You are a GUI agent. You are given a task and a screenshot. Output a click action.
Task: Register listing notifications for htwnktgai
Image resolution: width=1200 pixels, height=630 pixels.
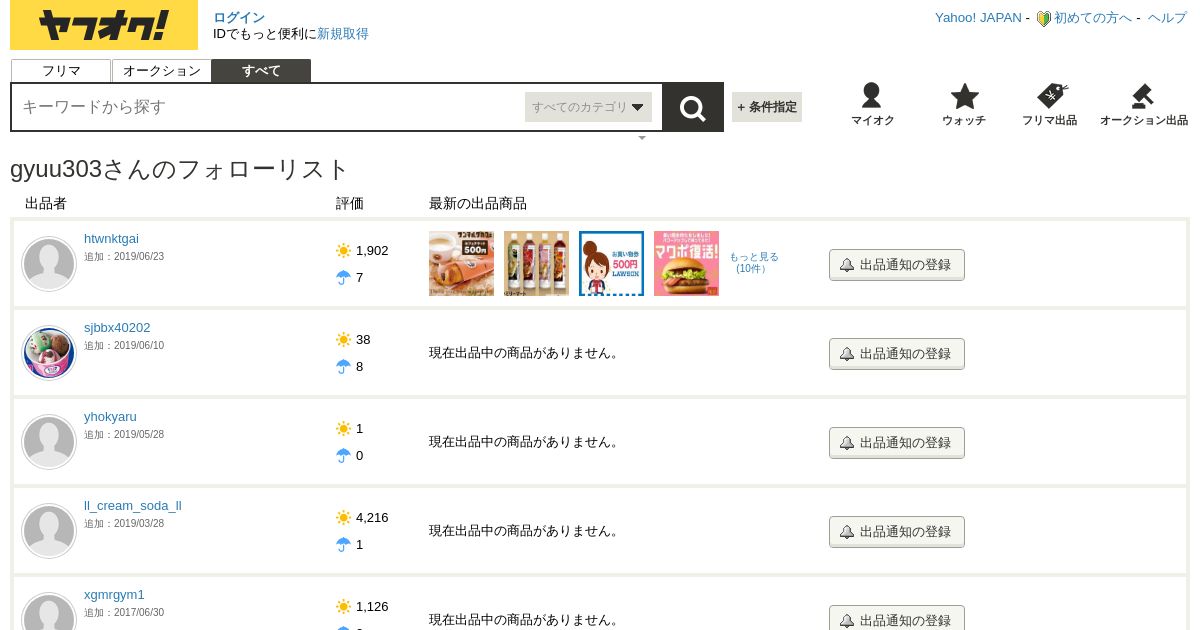tap(896, 265)
